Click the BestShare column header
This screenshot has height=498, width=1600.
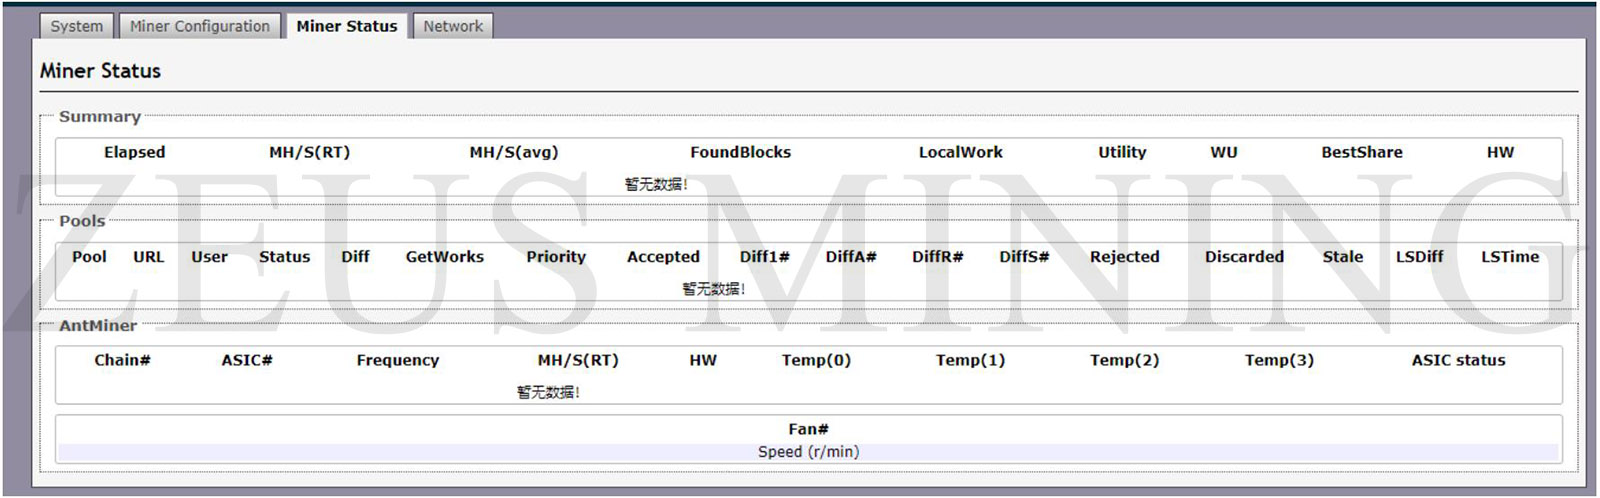point(1362,152)
